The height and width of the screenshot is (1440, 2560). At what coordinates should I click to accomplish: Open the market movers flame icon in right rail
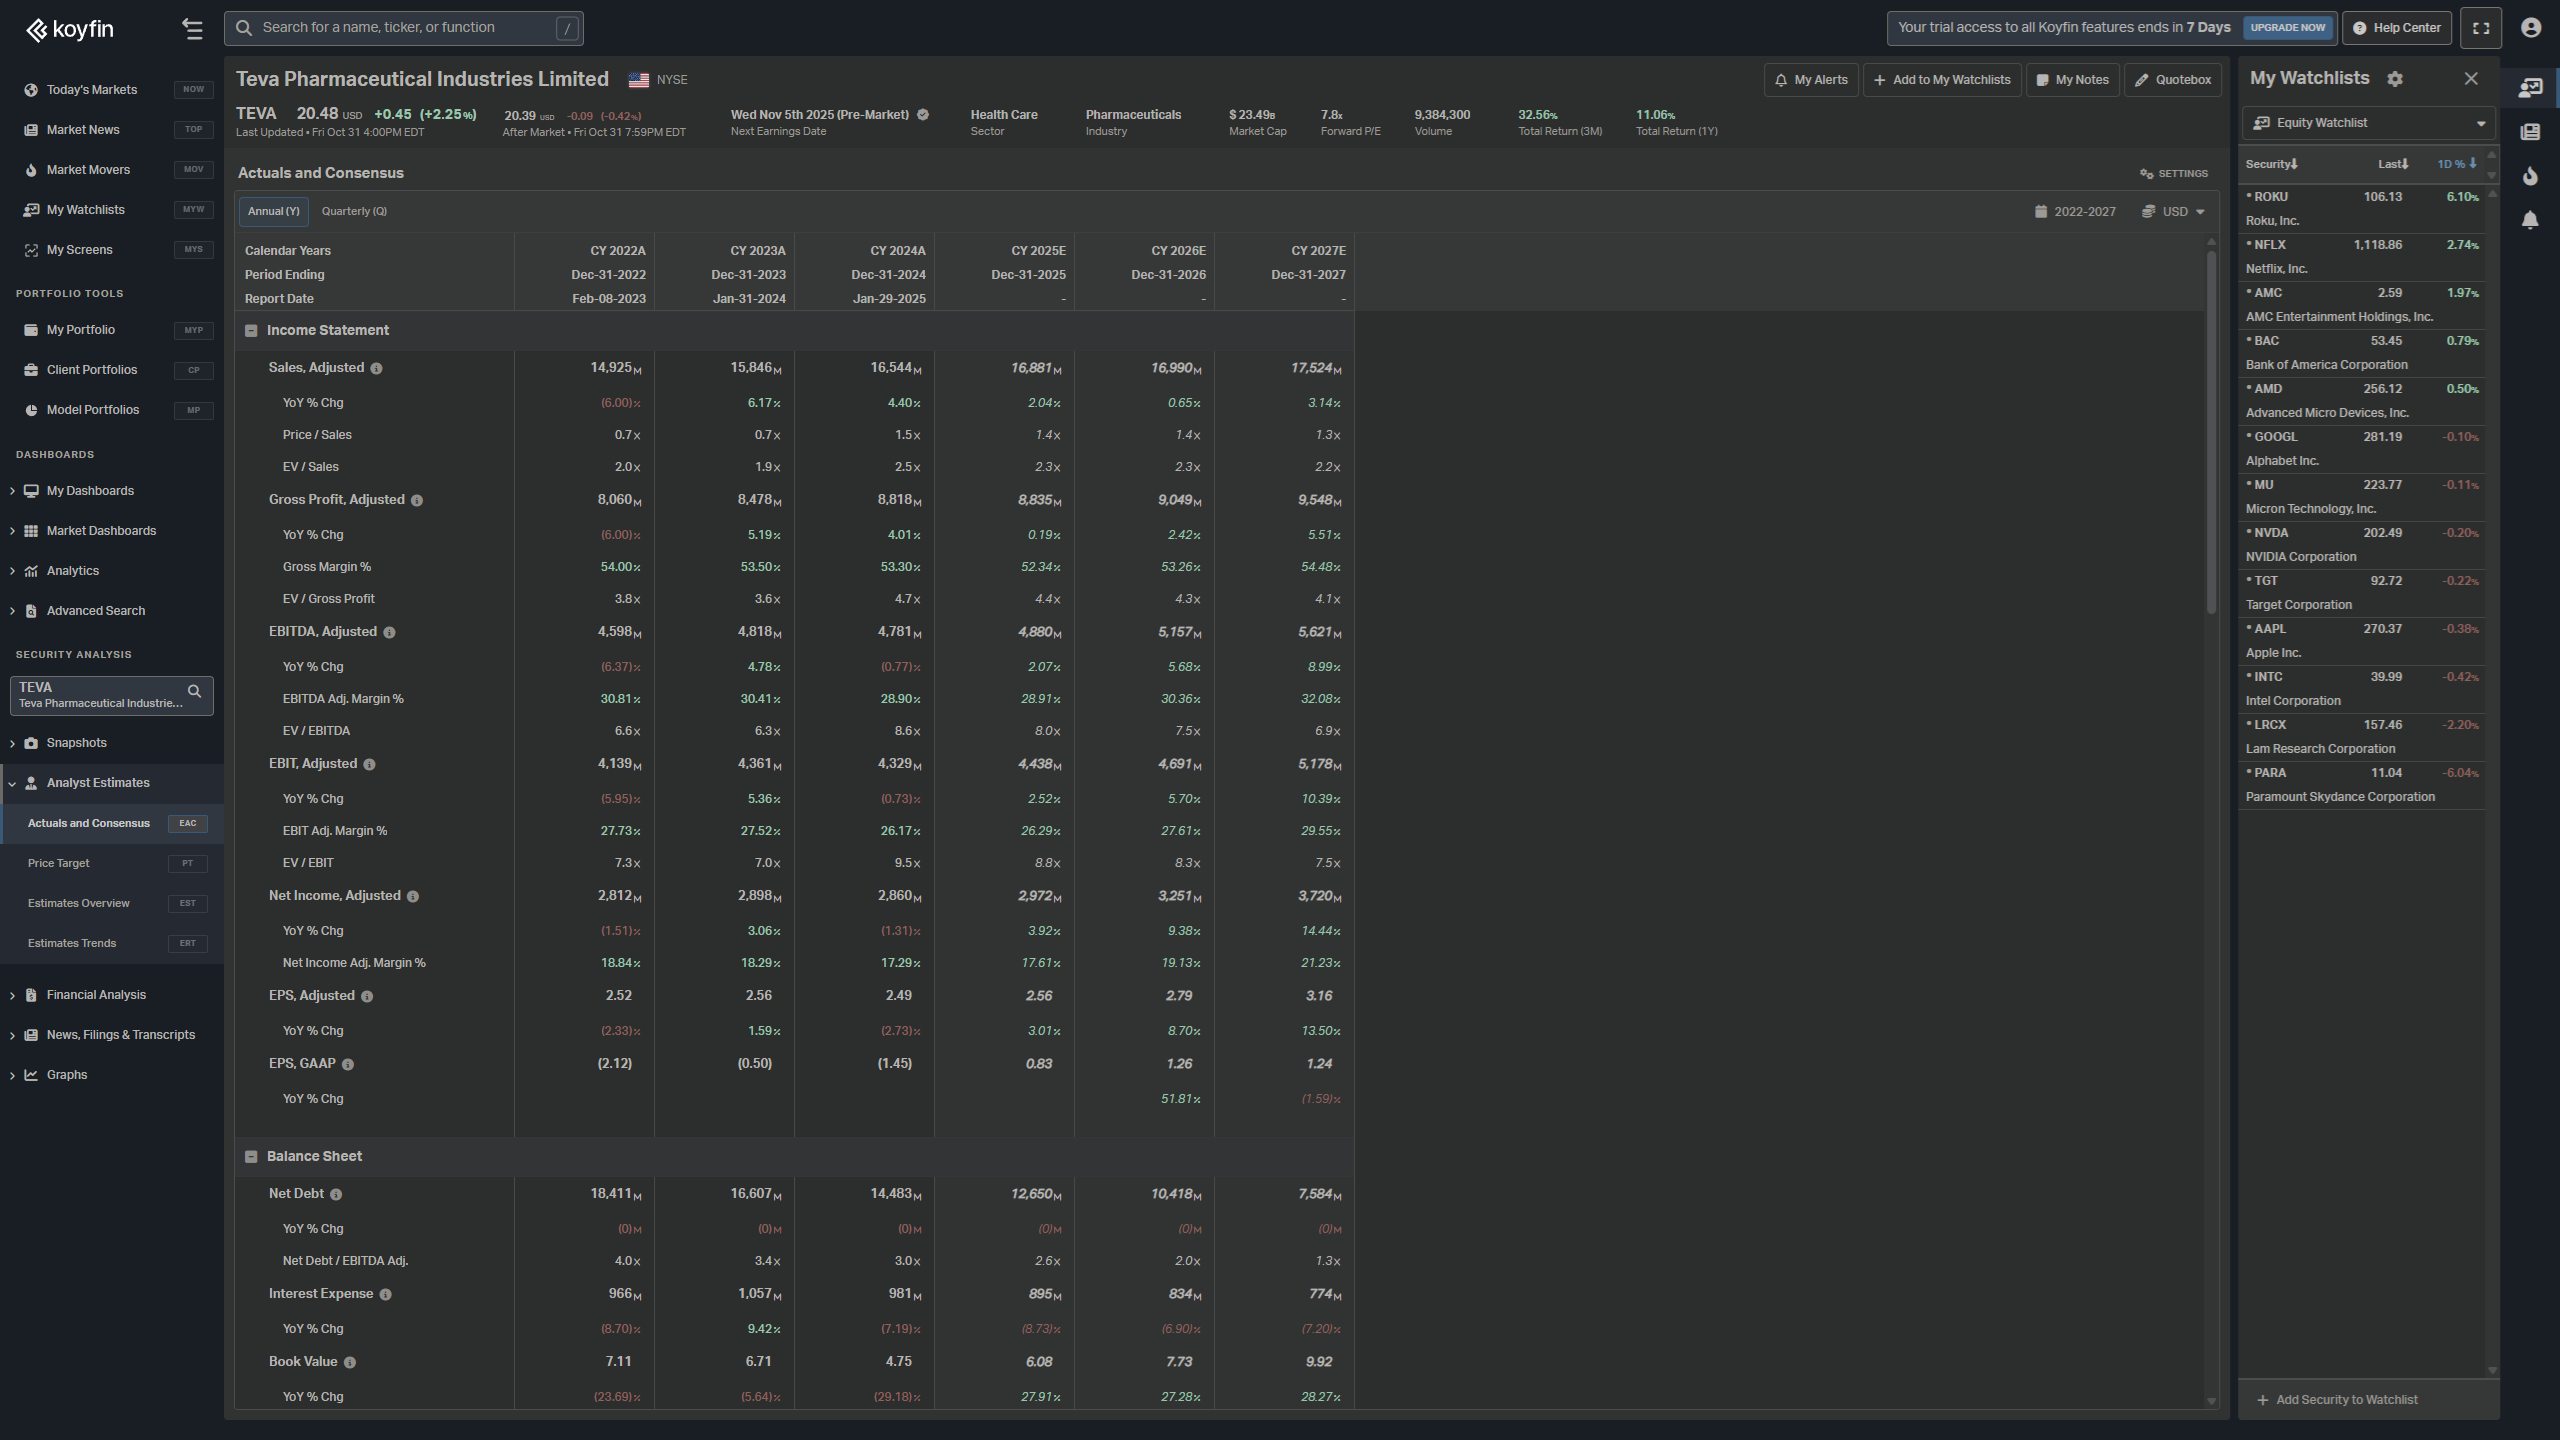[x=2530, y=176]
